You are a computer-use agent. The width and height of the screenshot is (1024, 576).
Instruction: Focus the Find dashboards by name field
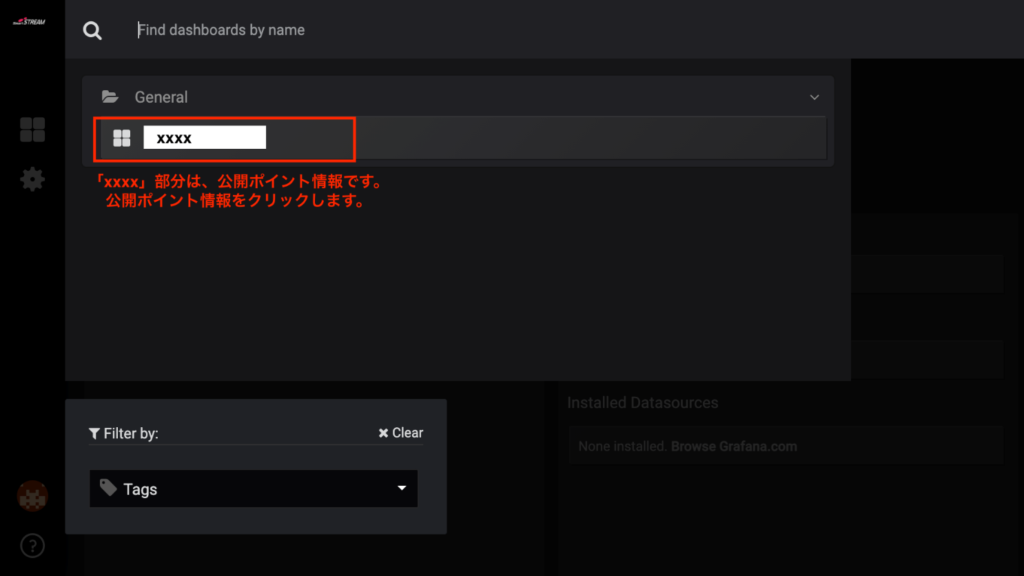pos(400,30)
